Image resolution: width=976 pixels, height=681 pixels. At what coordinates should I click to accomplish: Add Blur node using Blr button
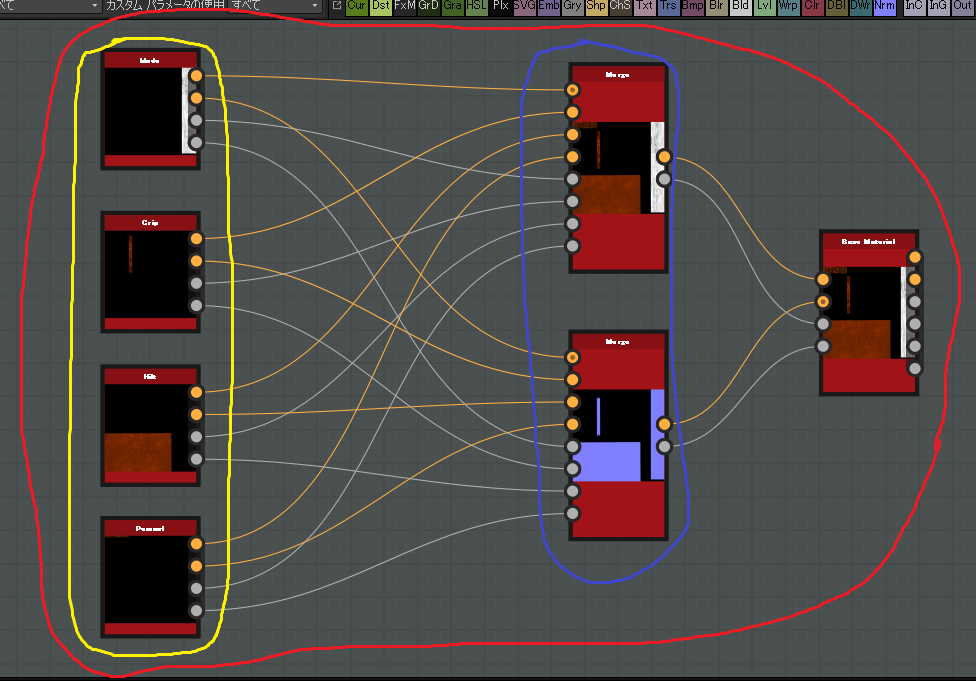click(x=716, y=6)
